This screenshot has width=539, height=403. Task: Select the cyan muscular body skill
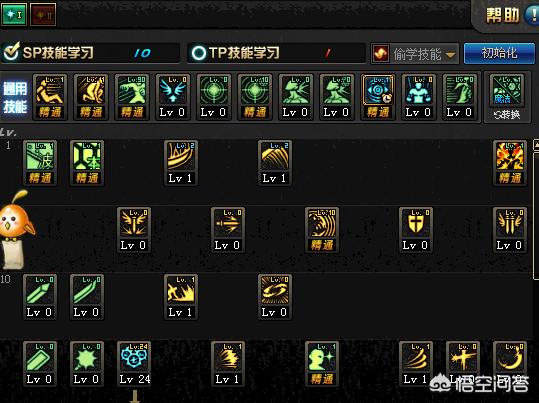point(418,97)
